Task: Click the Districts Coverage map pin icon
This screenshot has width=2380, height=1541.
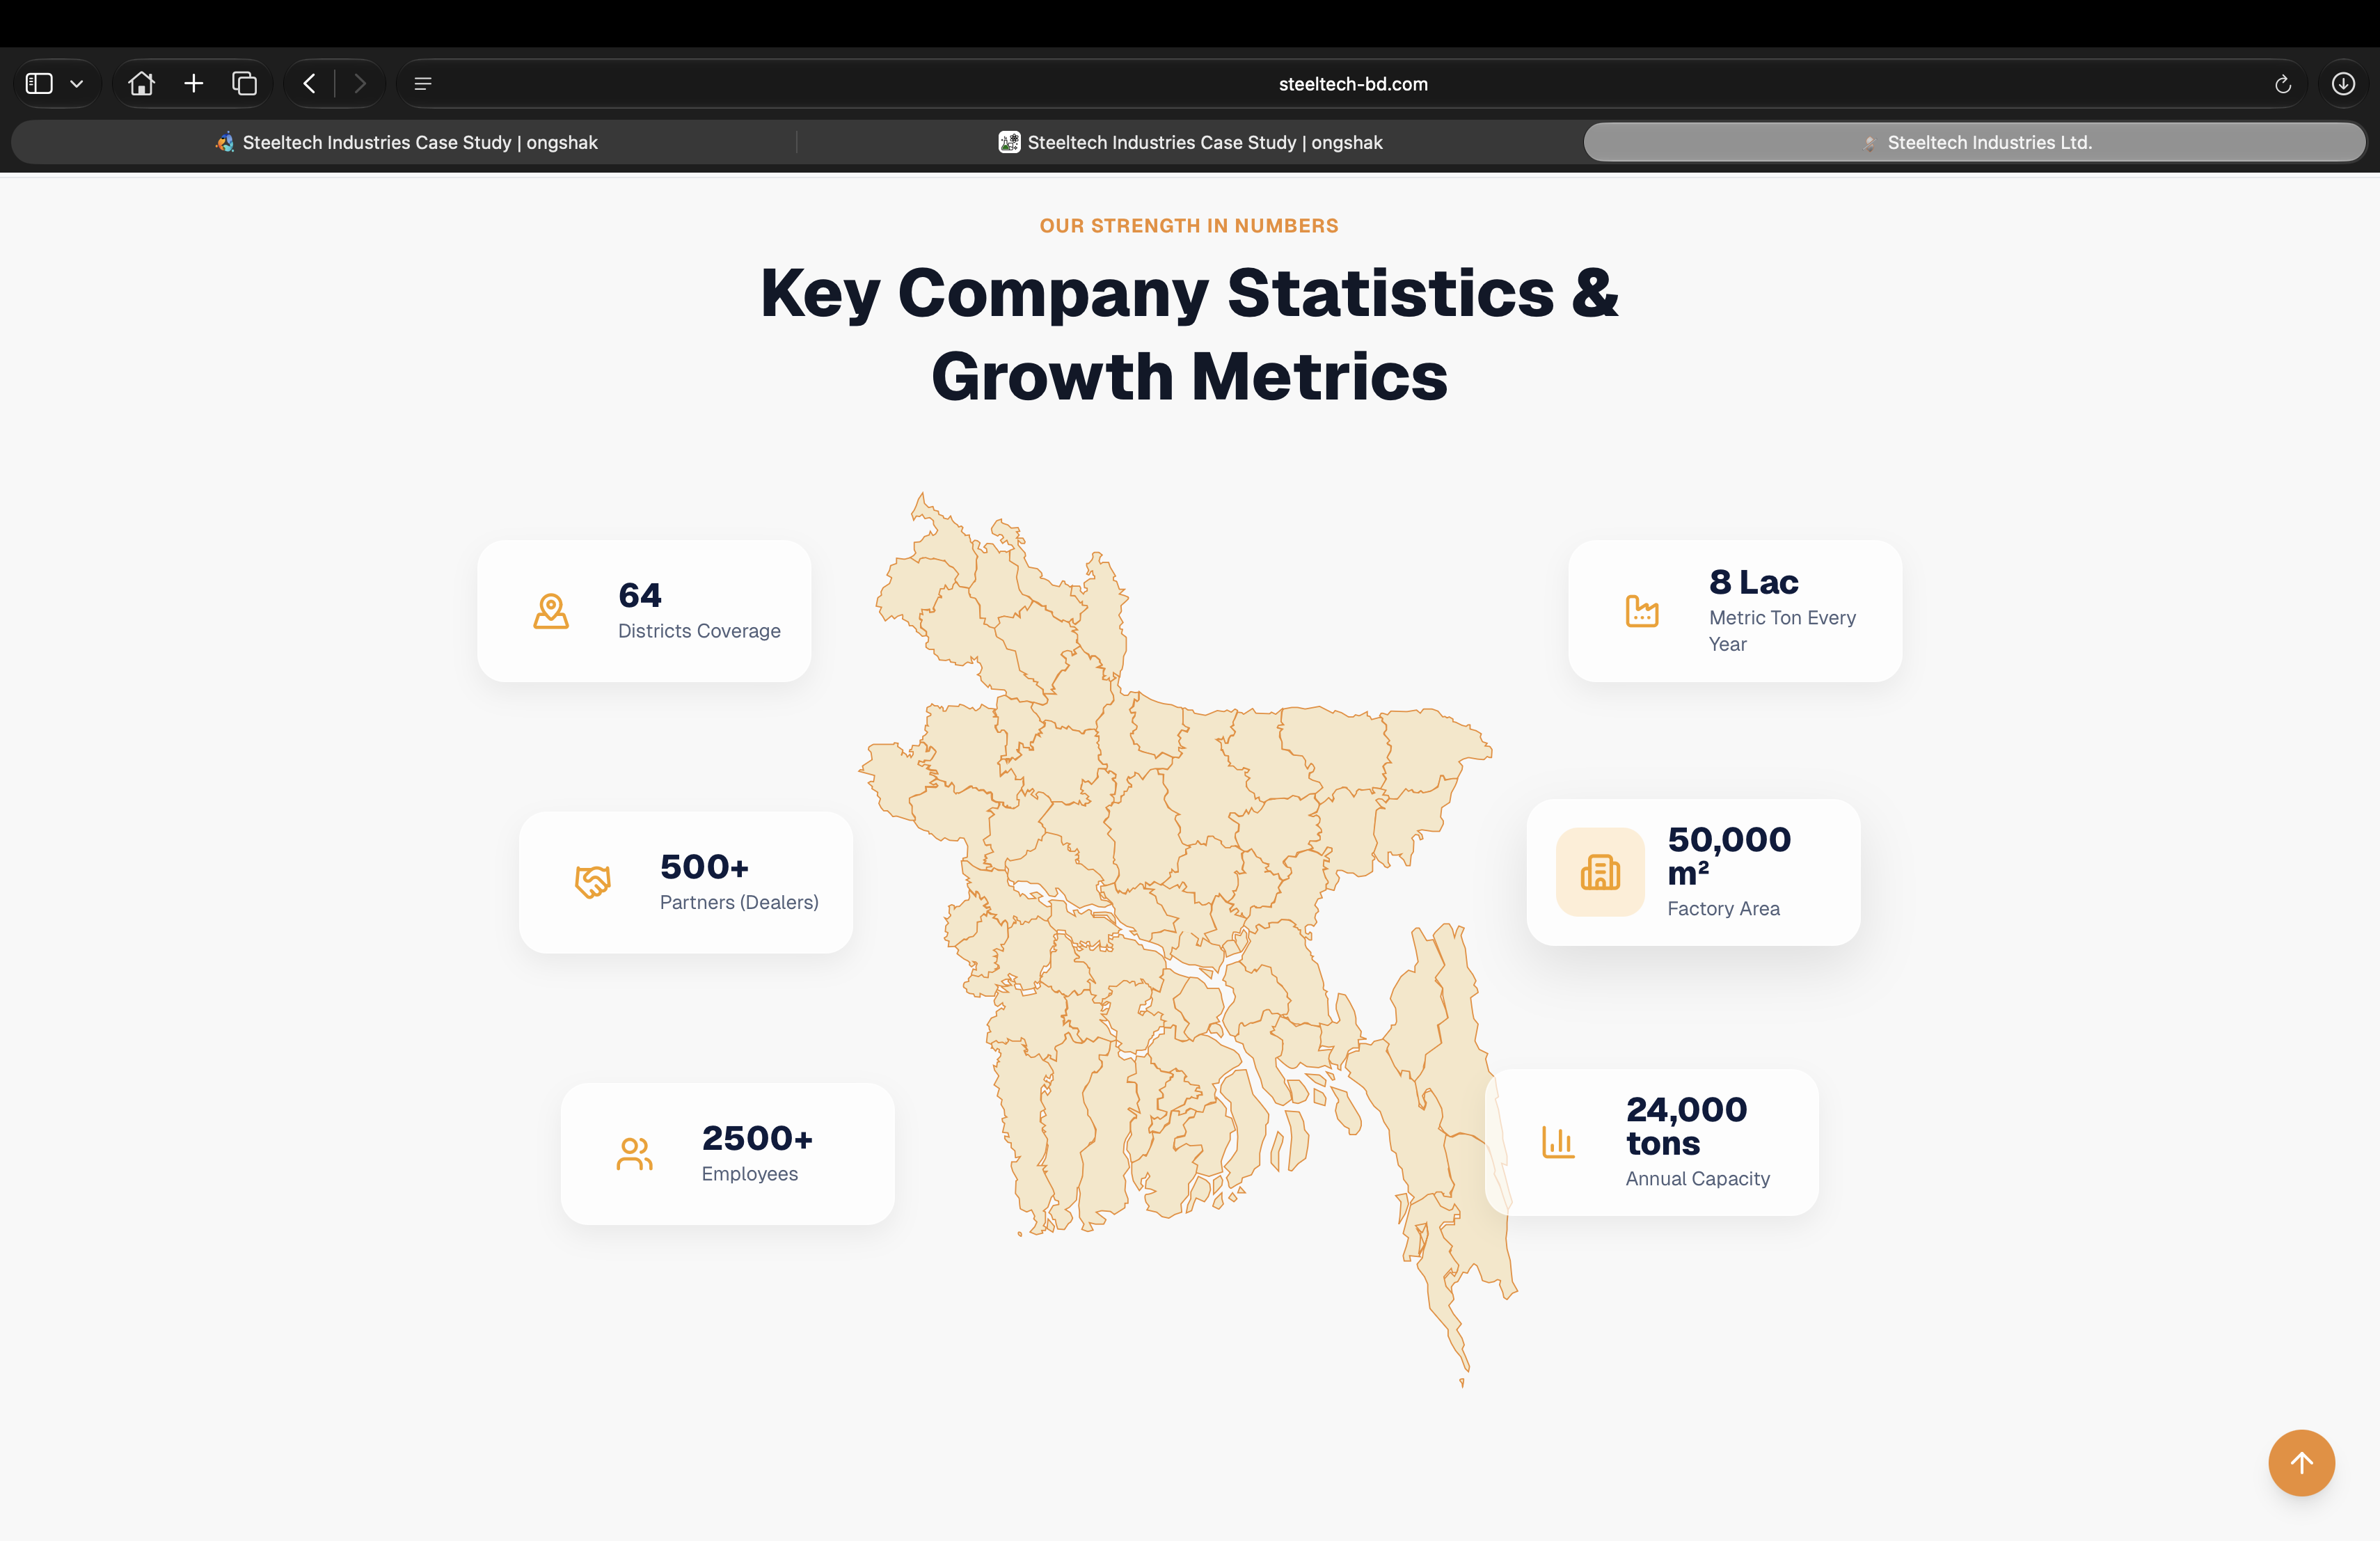Action: [551, 611]
